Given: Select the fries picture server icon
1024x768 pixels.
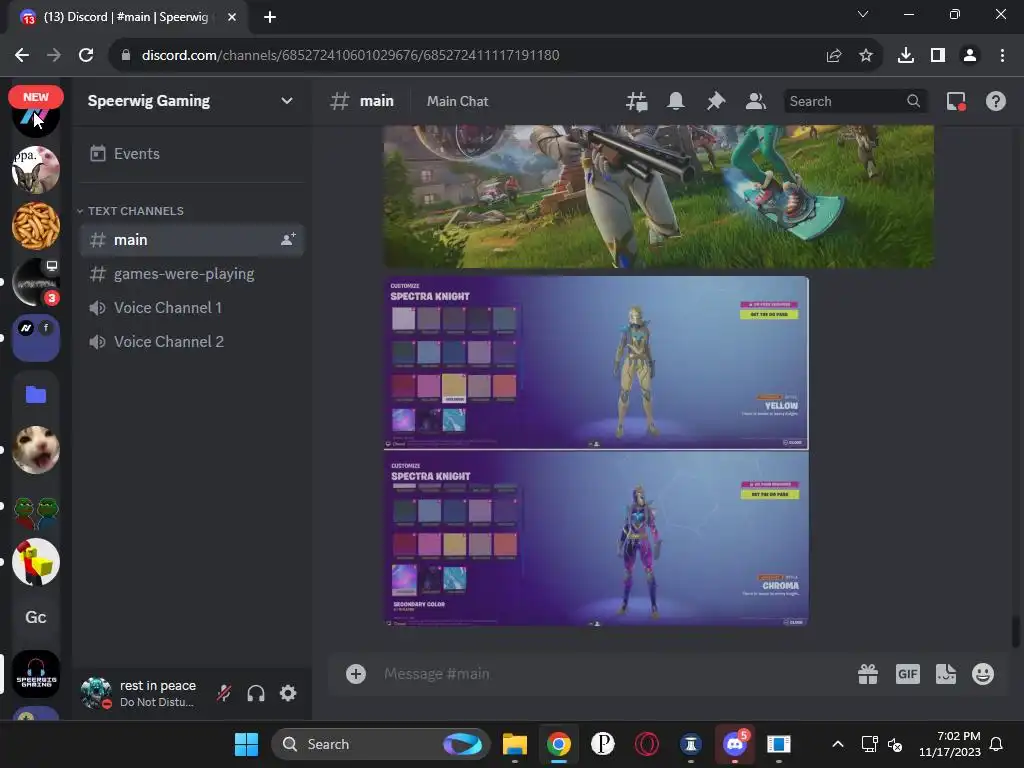Looking at the screenshot, I should [x=36, y=226].
